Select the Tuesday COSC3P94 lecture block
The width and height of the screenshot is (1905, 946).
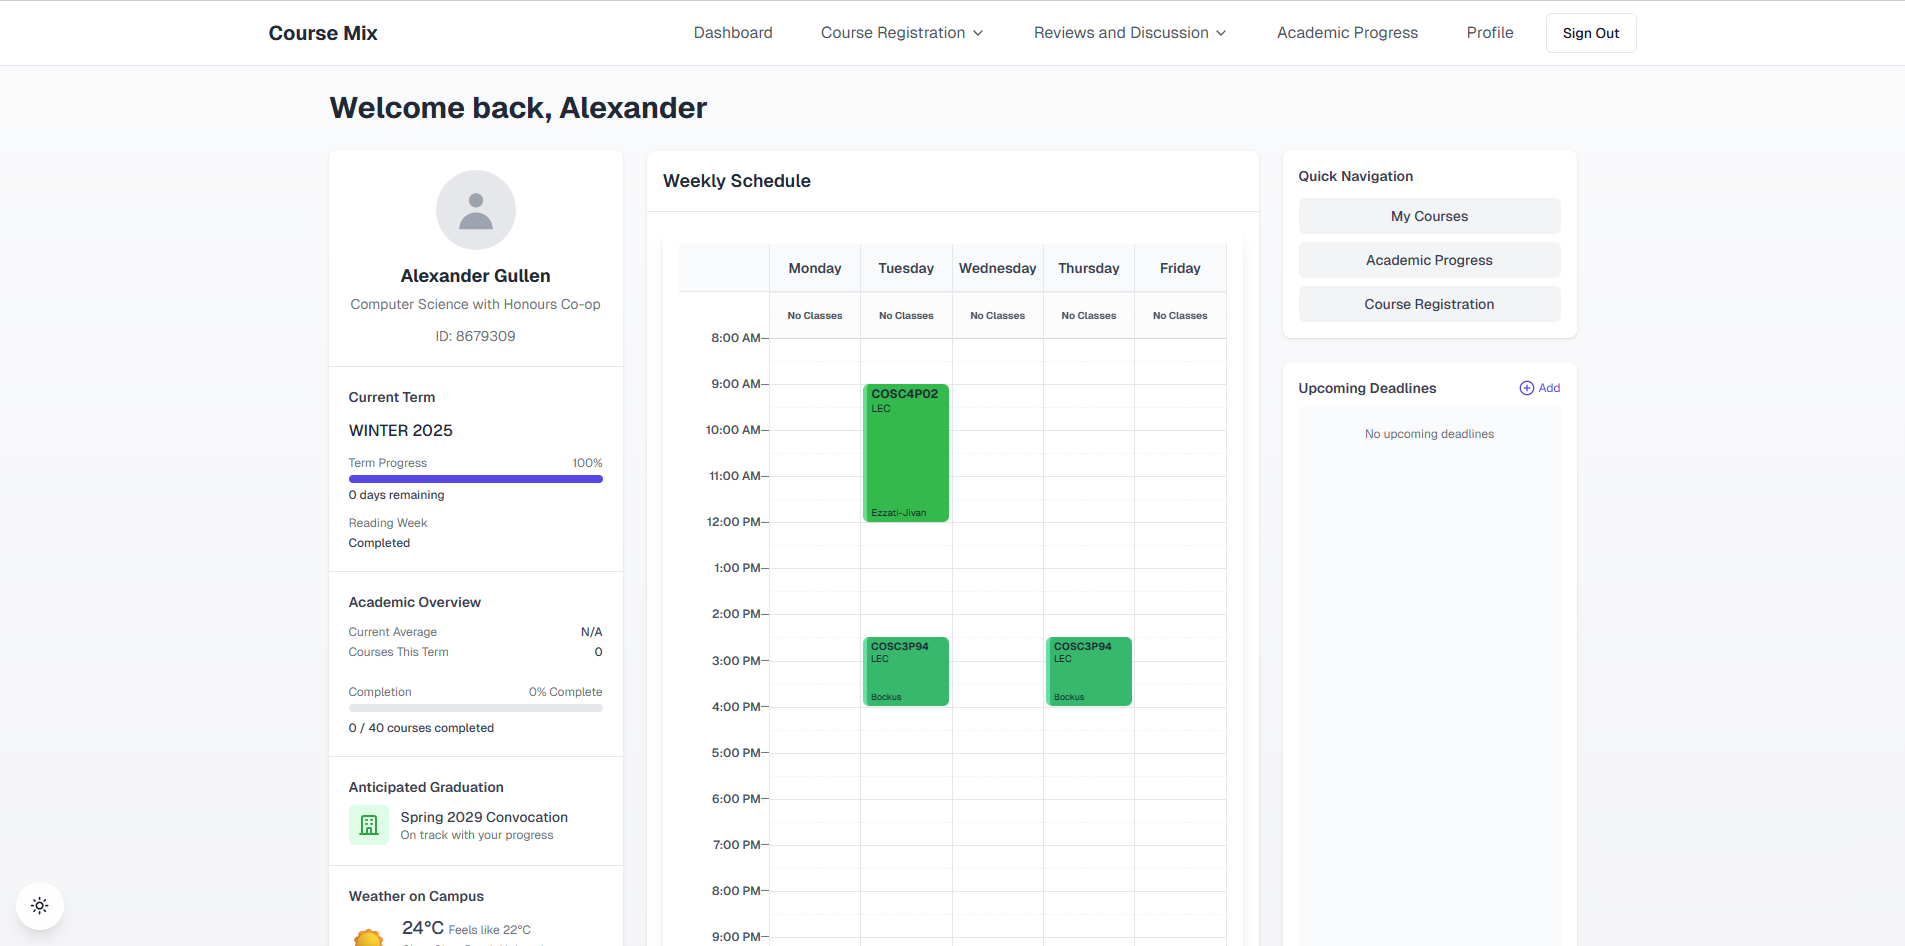pos(906,672)
